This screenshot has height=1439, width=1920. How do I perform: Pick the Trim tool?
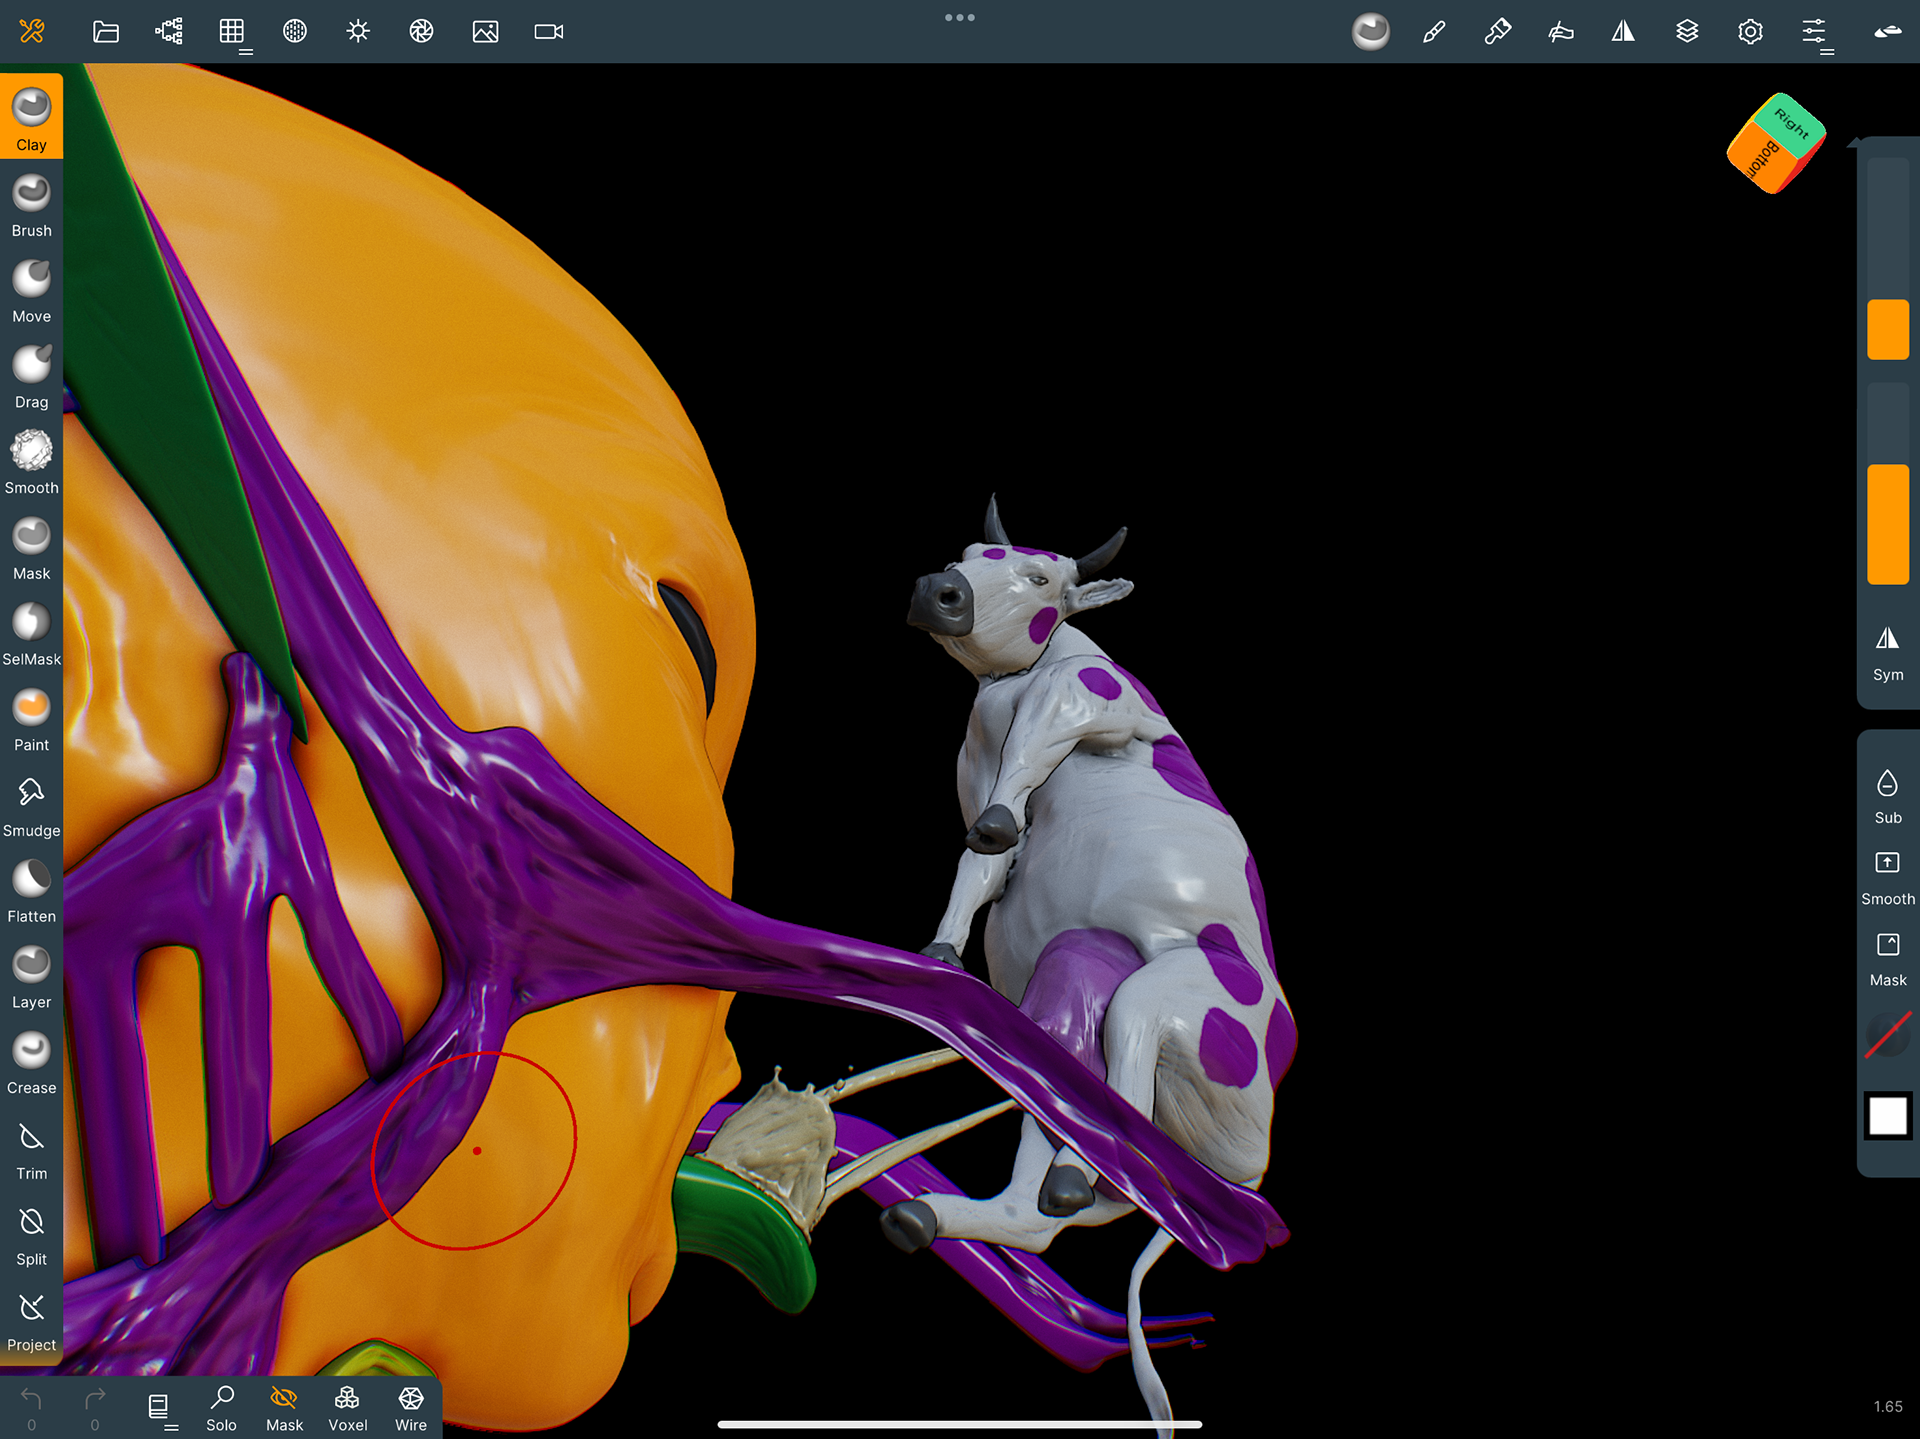tap(31, 1148)
